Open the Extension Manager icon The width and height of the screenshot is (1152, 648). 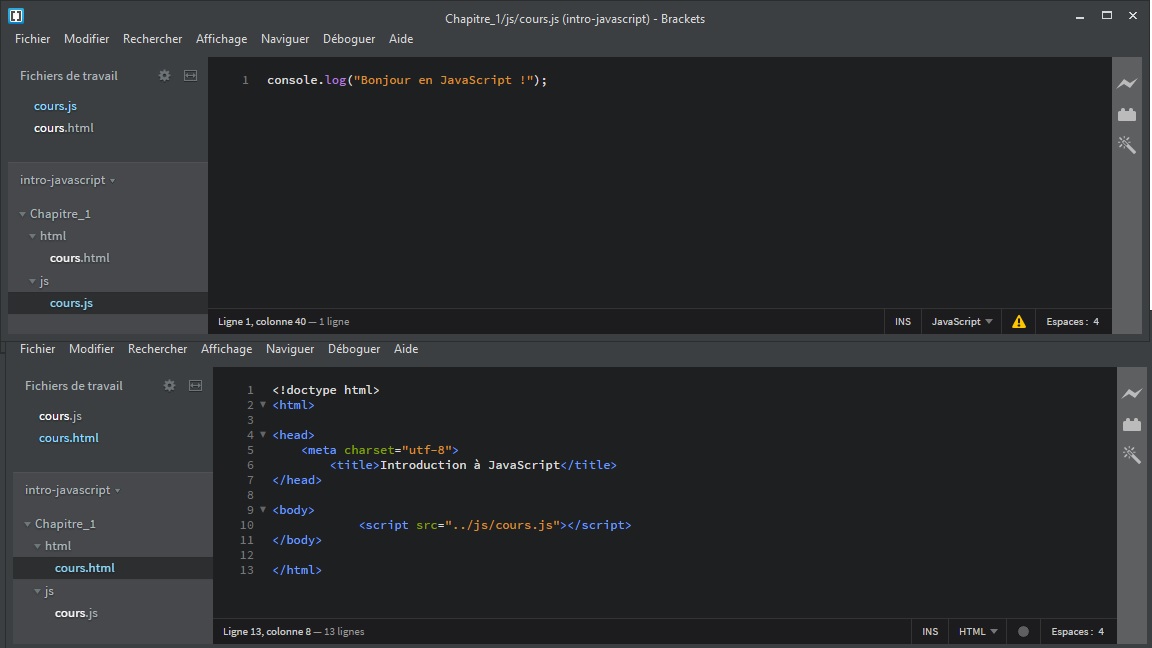click(x=1127, y=114)
